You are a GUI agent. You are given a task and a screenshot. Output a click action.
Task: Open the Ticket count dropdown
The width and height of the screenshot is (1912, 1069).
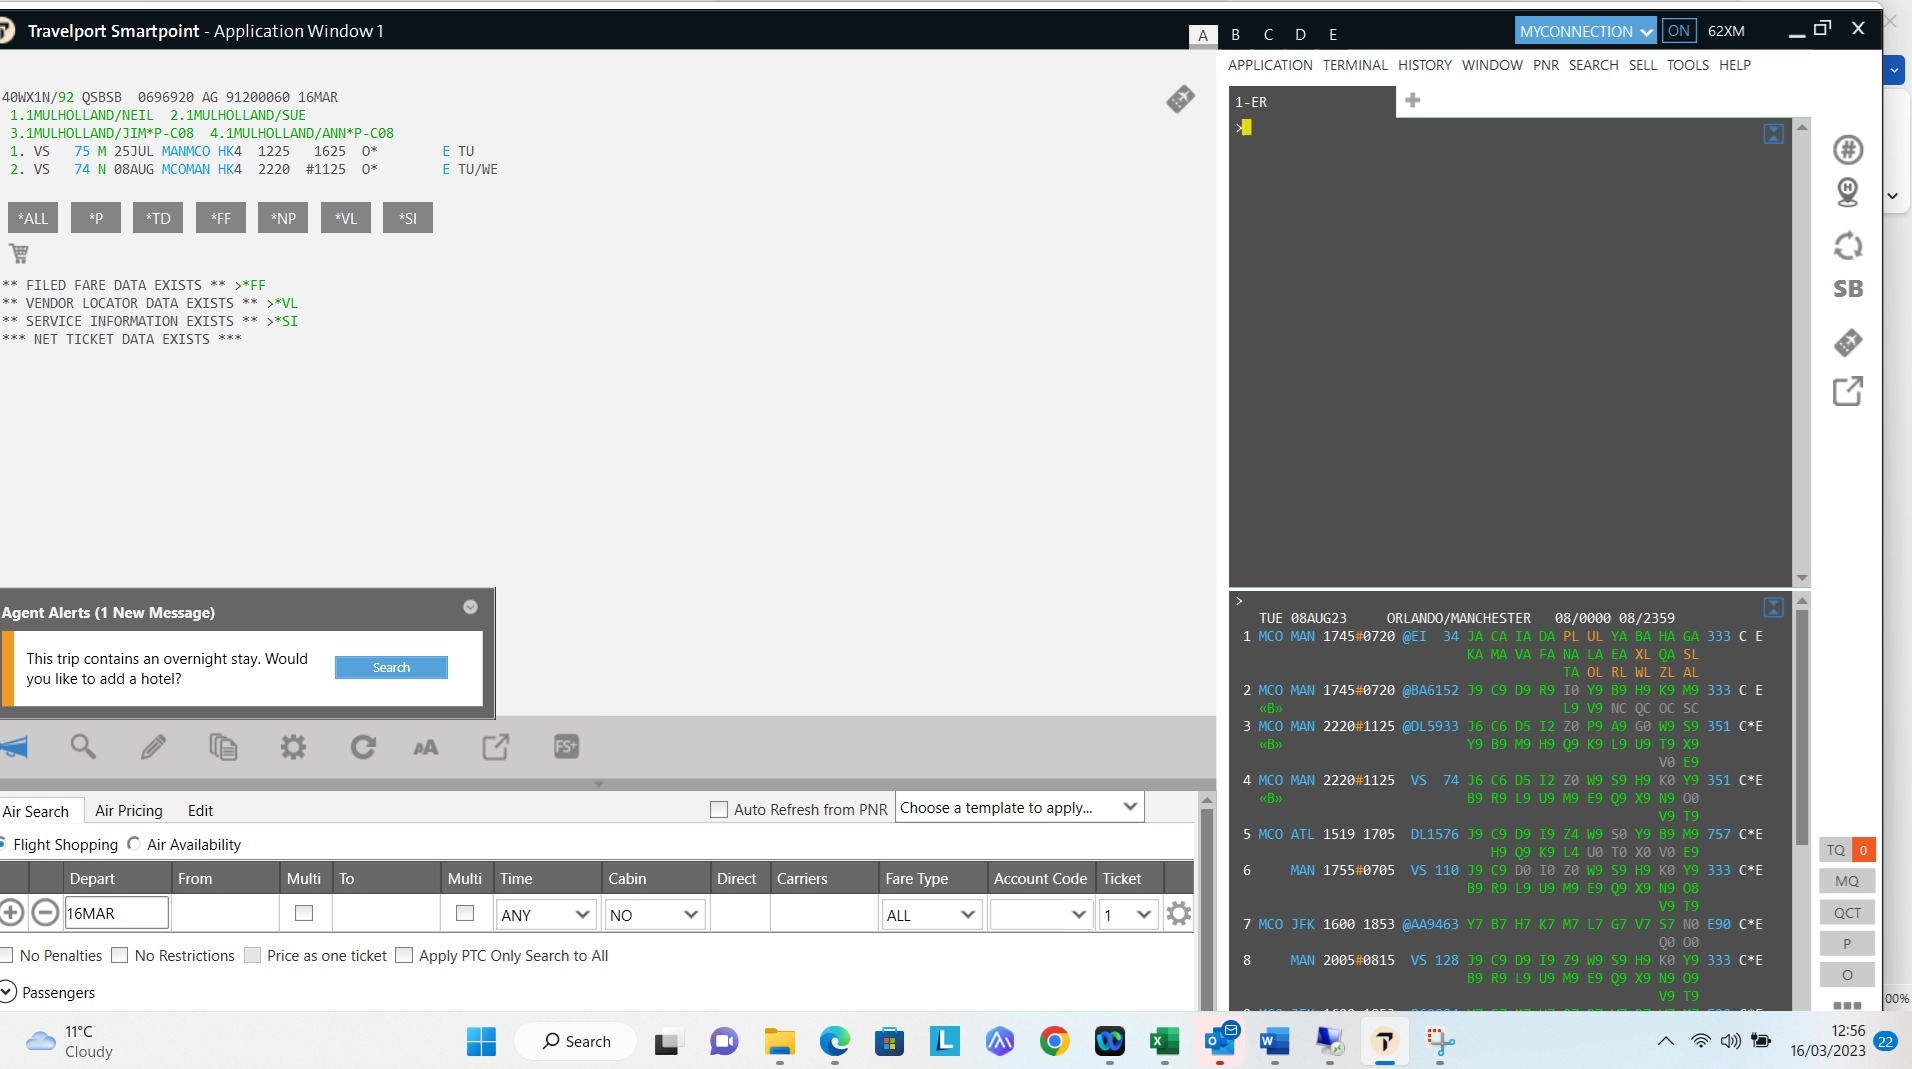tap(1128, 915)
